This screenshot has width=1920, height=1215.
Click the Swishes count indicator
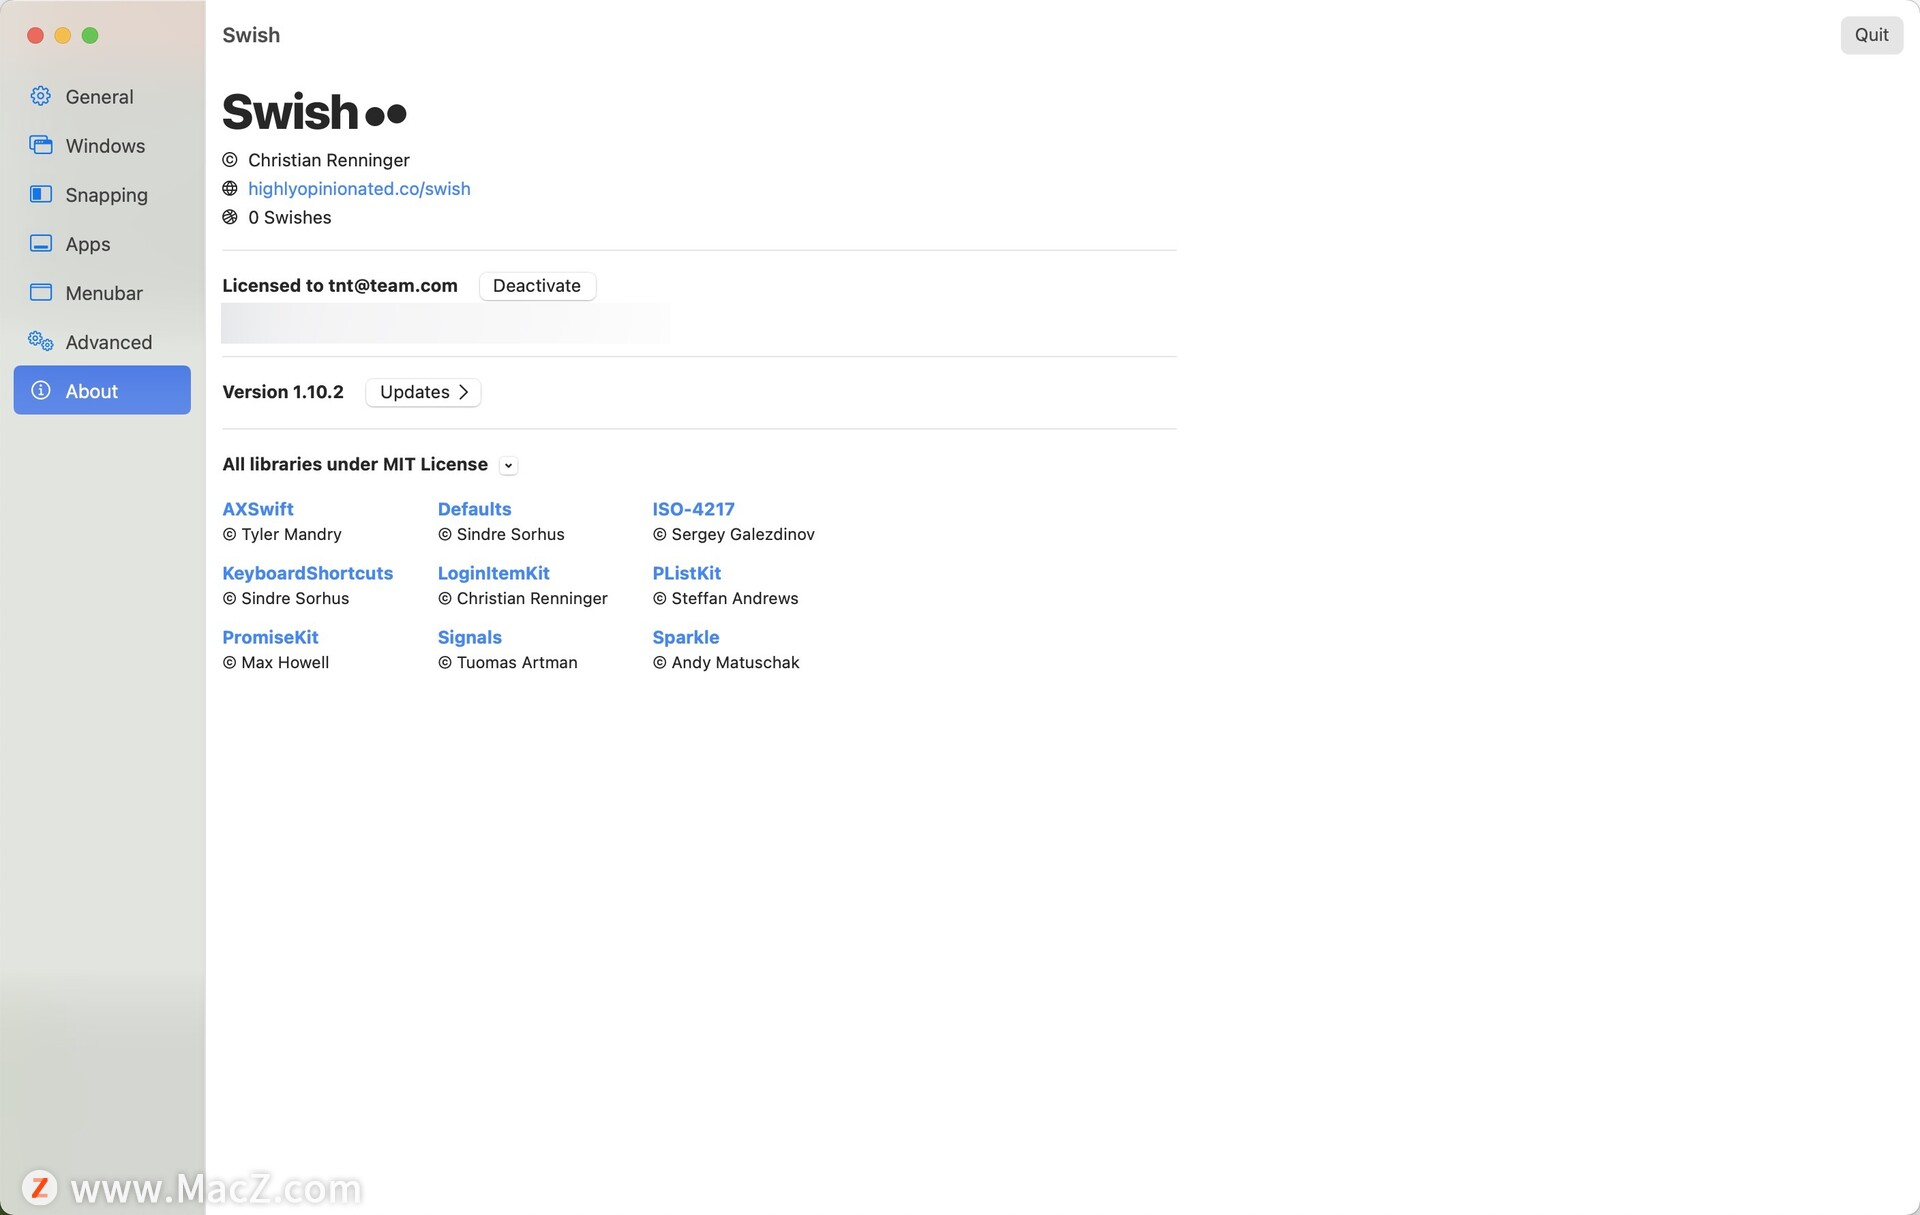290,217
